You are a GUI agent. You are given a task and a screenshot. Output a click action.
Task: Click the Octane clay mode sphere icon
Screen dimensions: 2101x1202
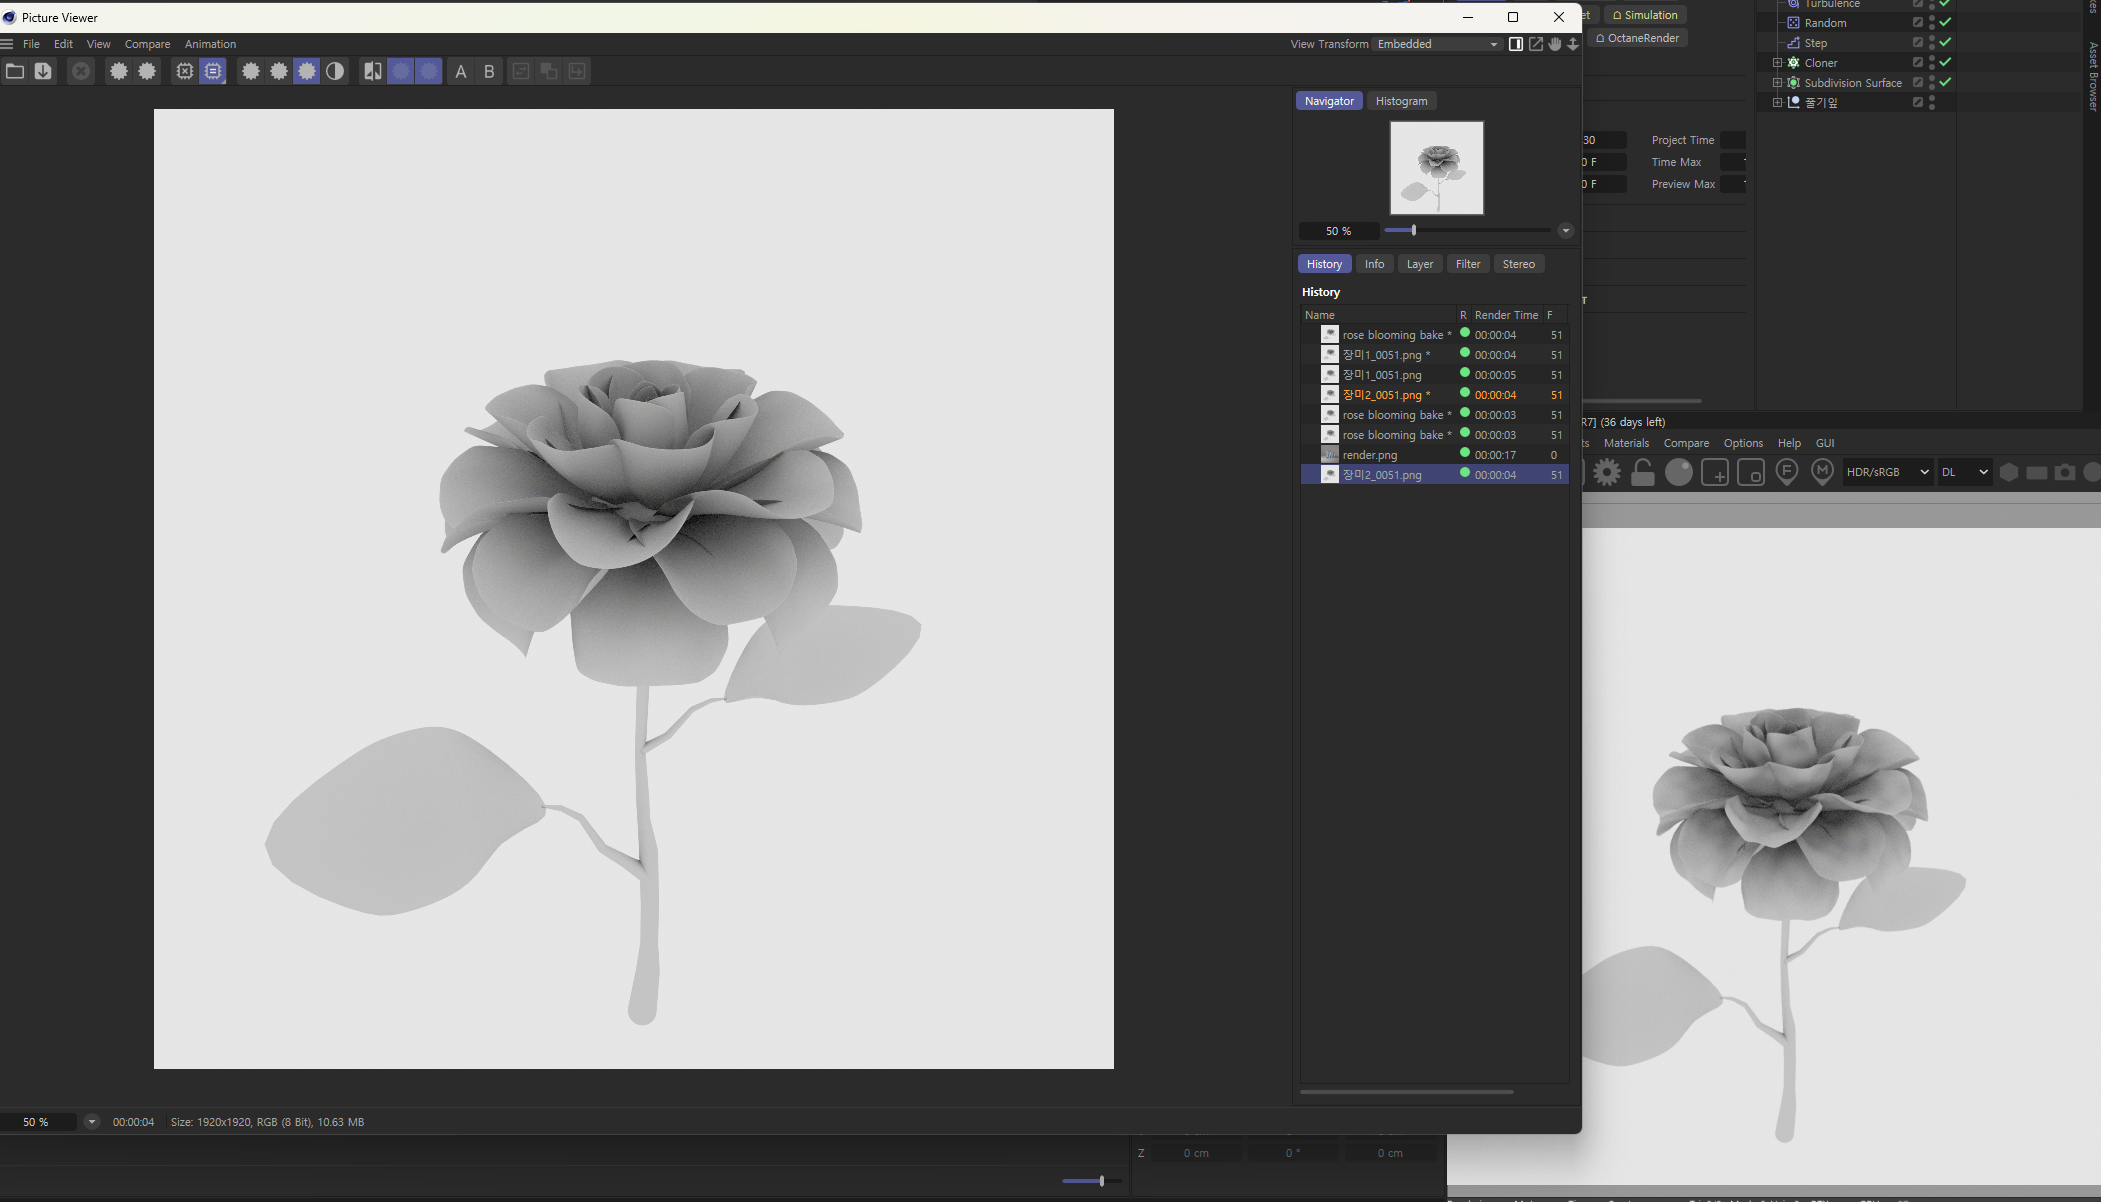click(x=1679, y=472)
